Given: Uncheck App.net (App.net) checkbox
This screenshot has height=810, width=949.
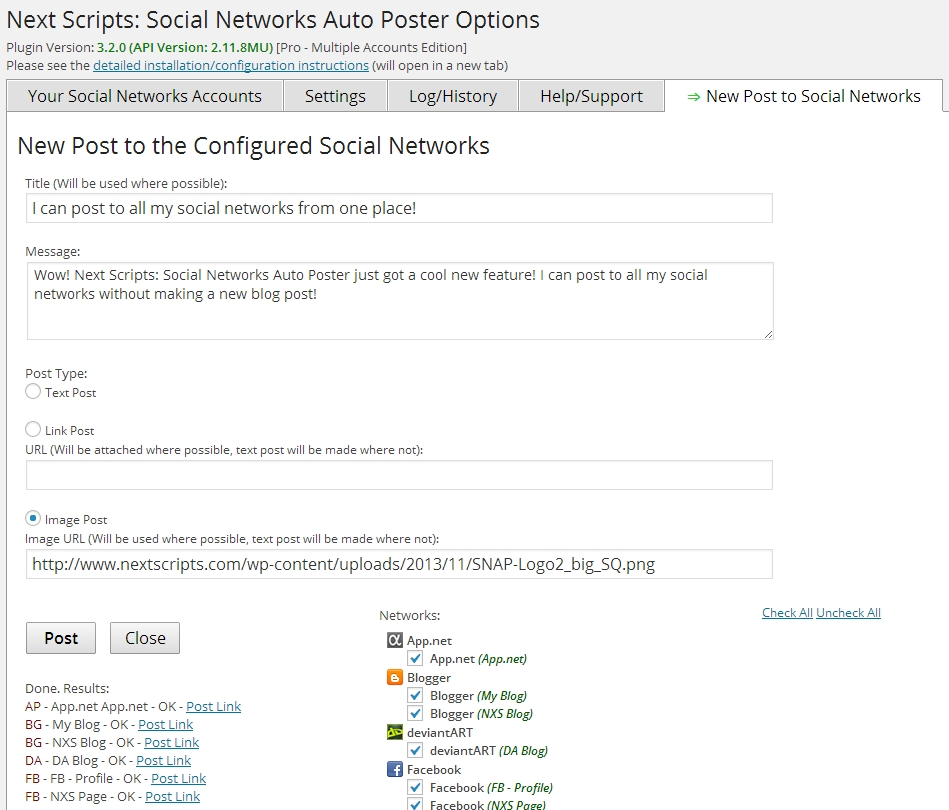Looking at the screenshot, I should 415,658.
